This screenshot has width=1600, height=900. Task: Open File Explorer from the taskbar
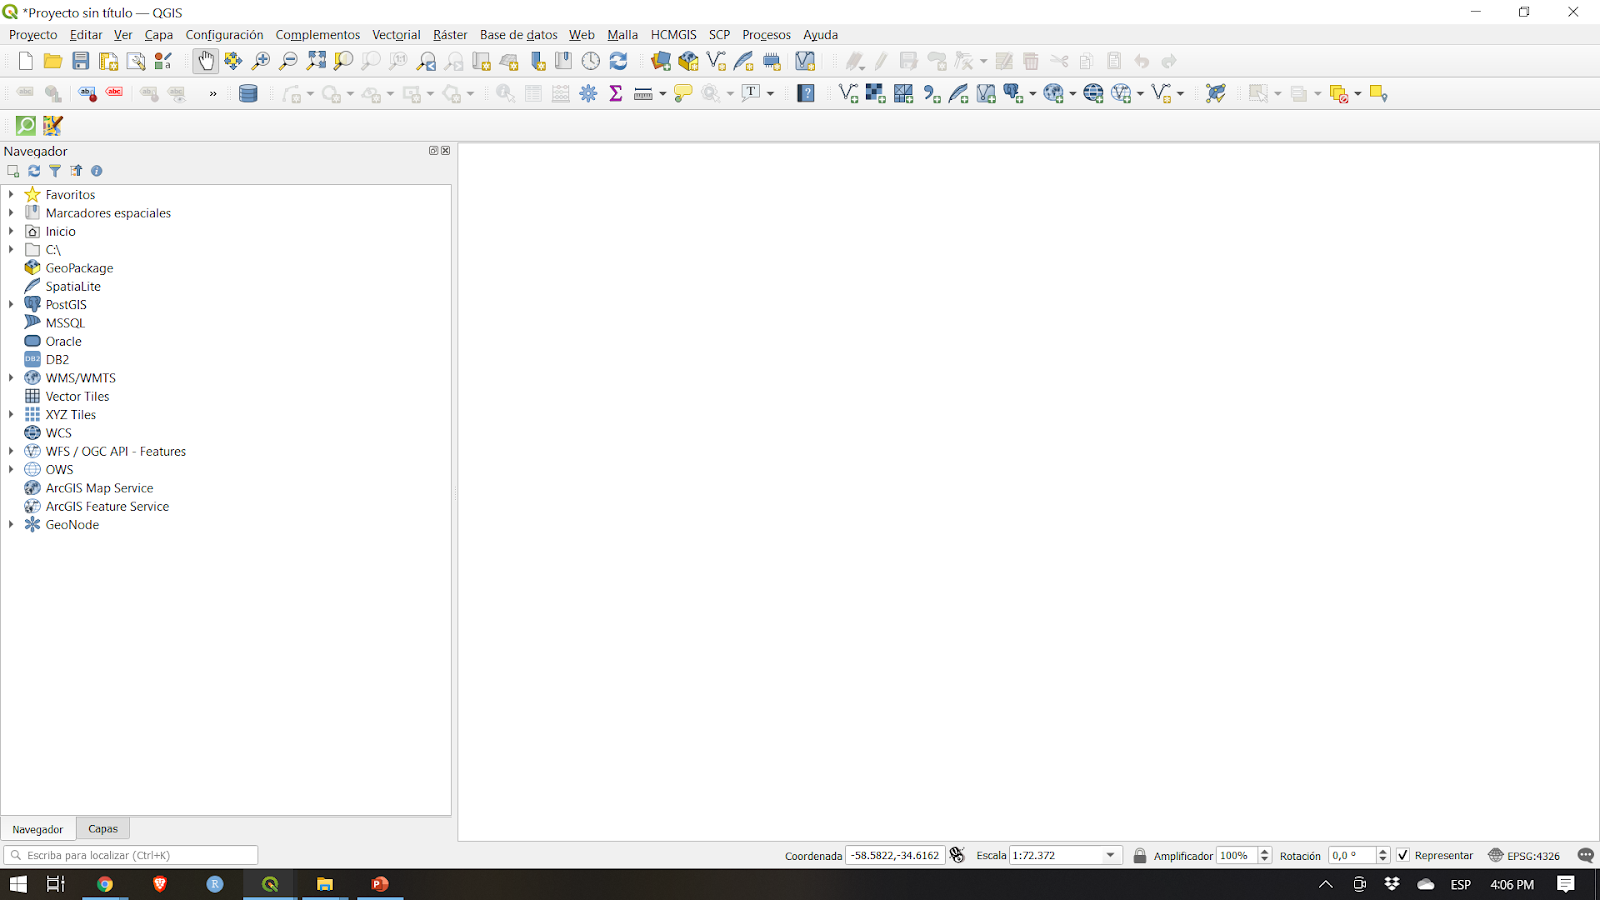[x=325, y=884]
